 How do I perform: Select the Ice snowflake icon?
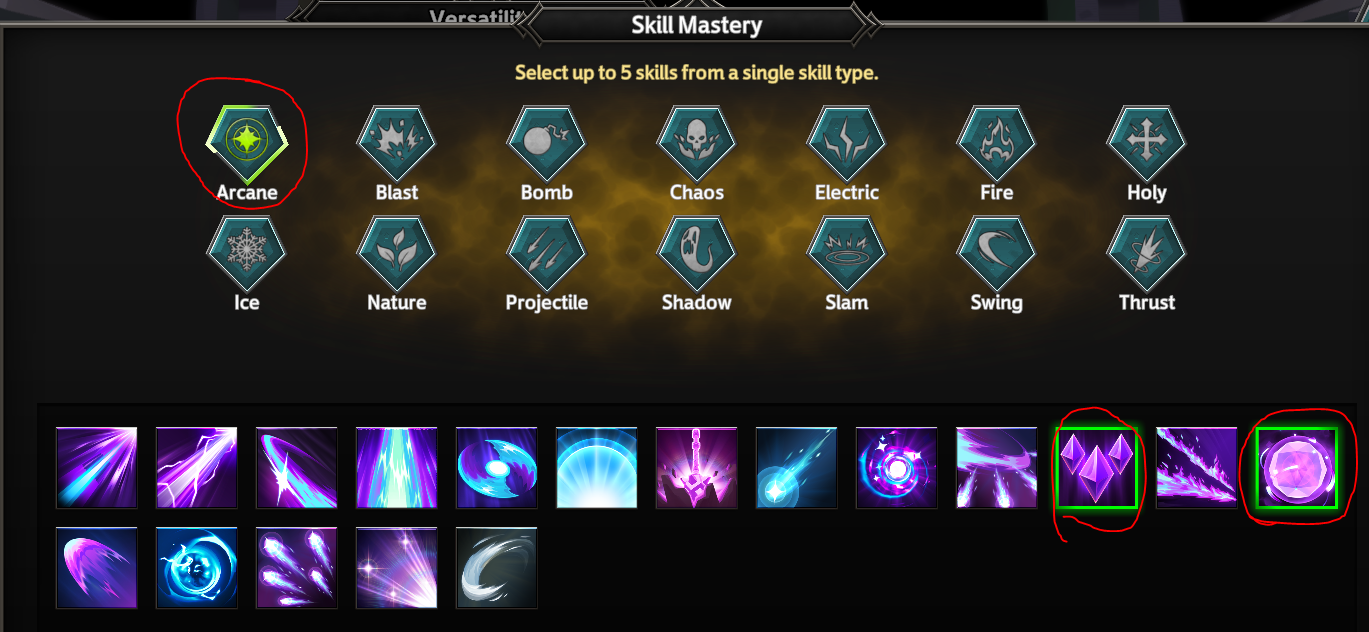coord(246,252)
